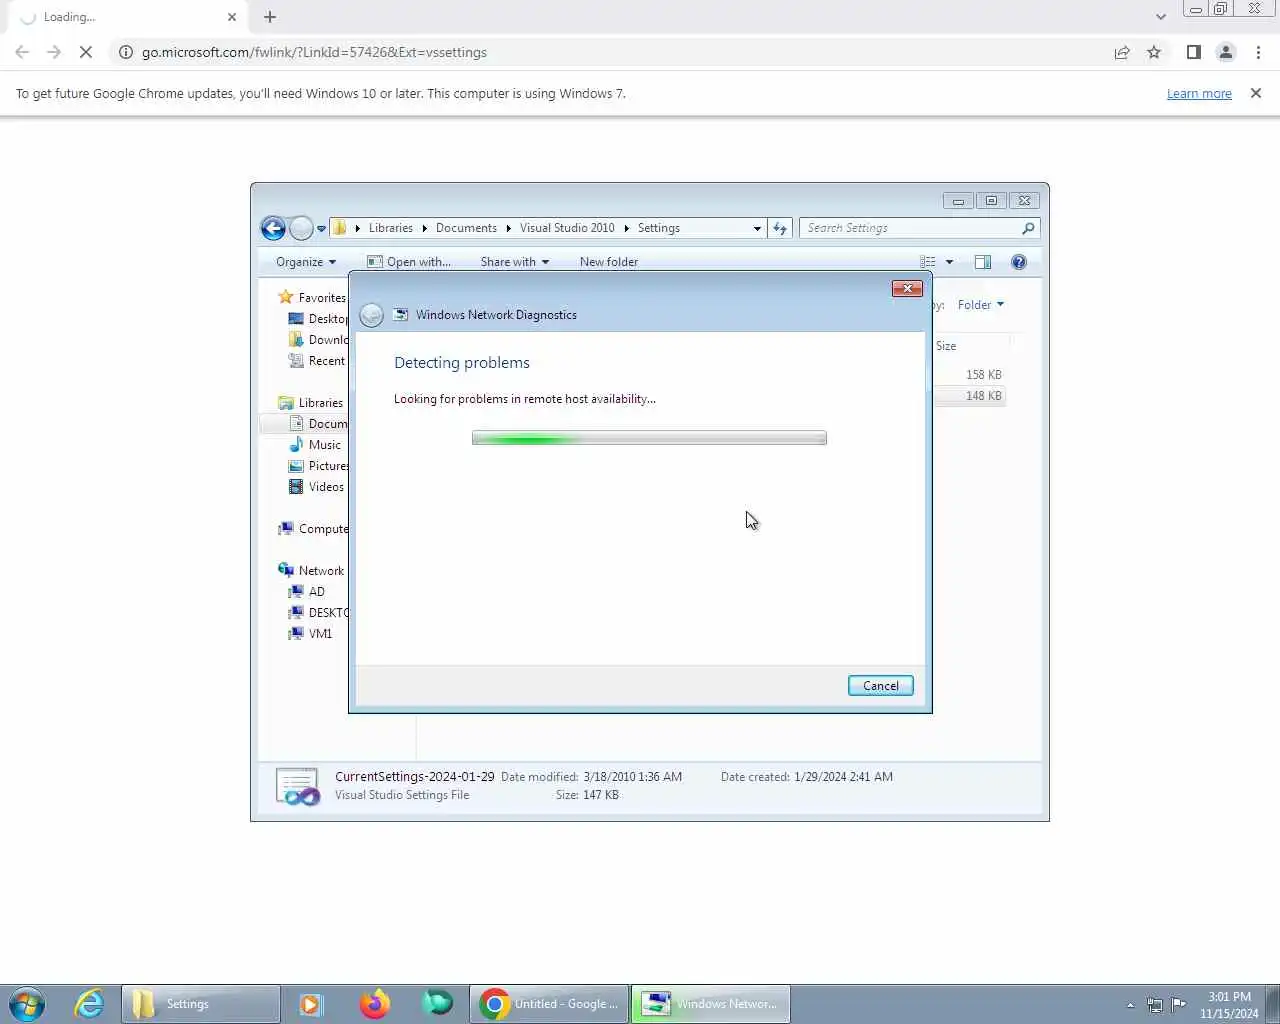Open the Arrange by Folder dropdown
1280x1024 pixels.
(x=980, y=305)
